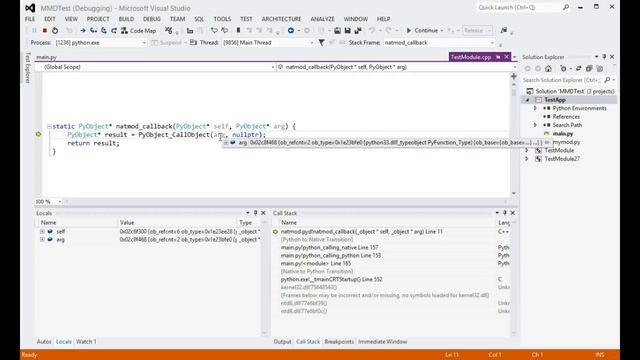
Task: Switch to the Autos tab
Action: pos(44,342)
